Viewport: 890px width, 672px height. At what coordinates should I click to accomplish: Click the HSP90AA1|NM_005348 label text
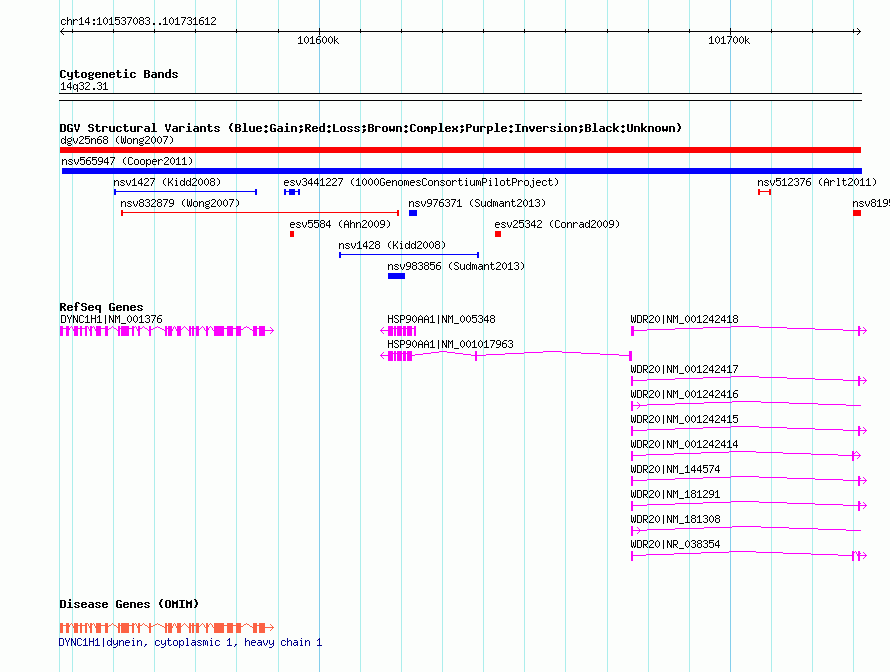click(x=441, y=320)
